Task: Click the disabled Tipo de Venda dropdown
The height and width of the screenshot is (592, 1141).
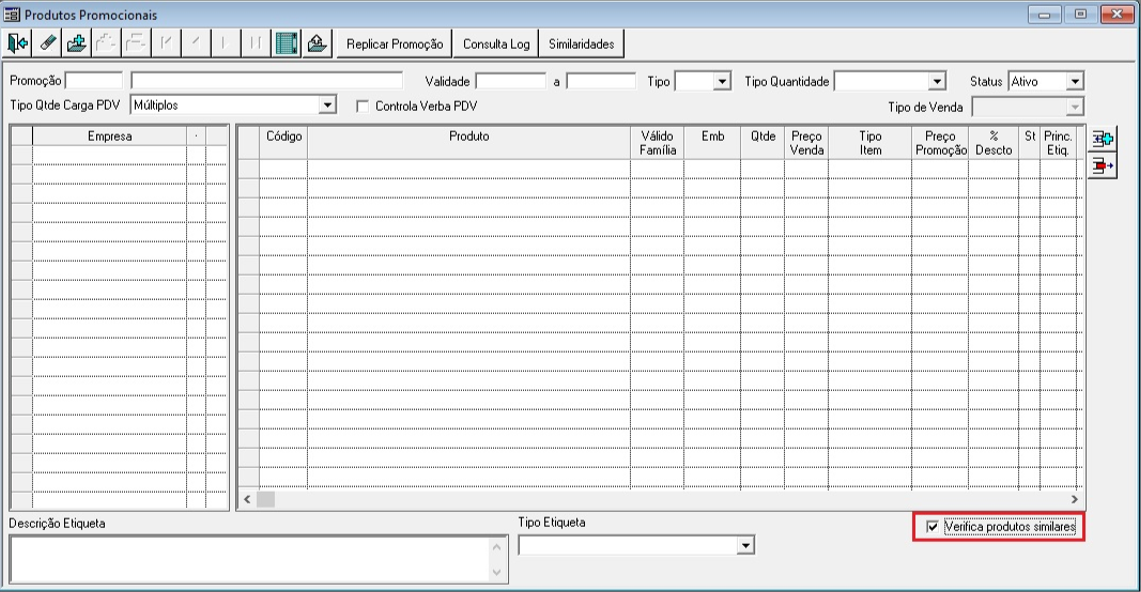Action: tap(1074, 107)
